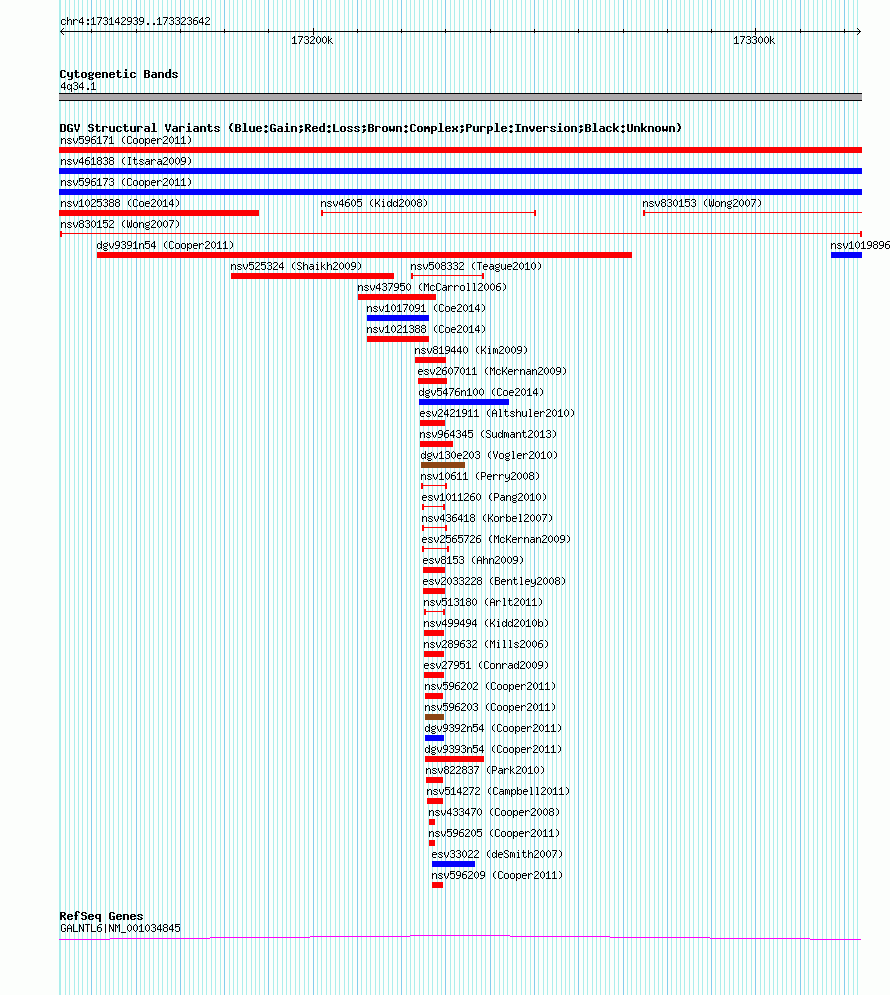Screen dimensions: 890x995
Task: Open the nsv10611 (Perry2008) label
Action: (x=480, y=476)
